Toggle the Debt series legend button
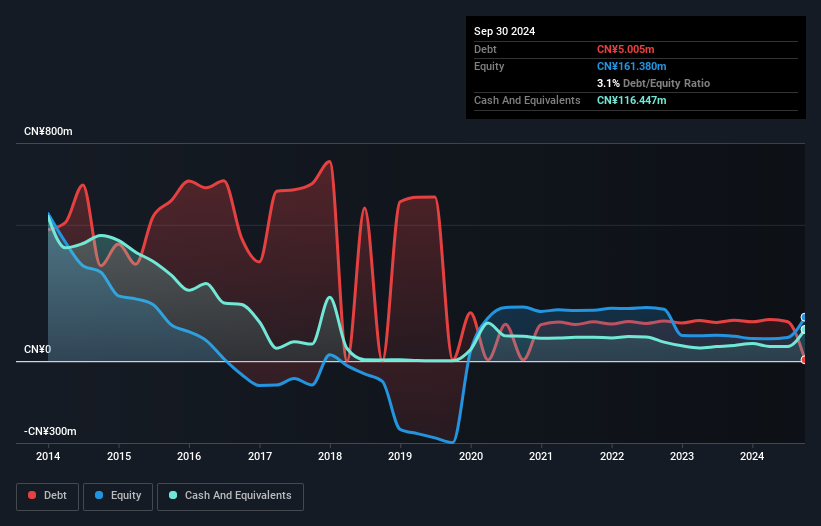 point(48,496)
